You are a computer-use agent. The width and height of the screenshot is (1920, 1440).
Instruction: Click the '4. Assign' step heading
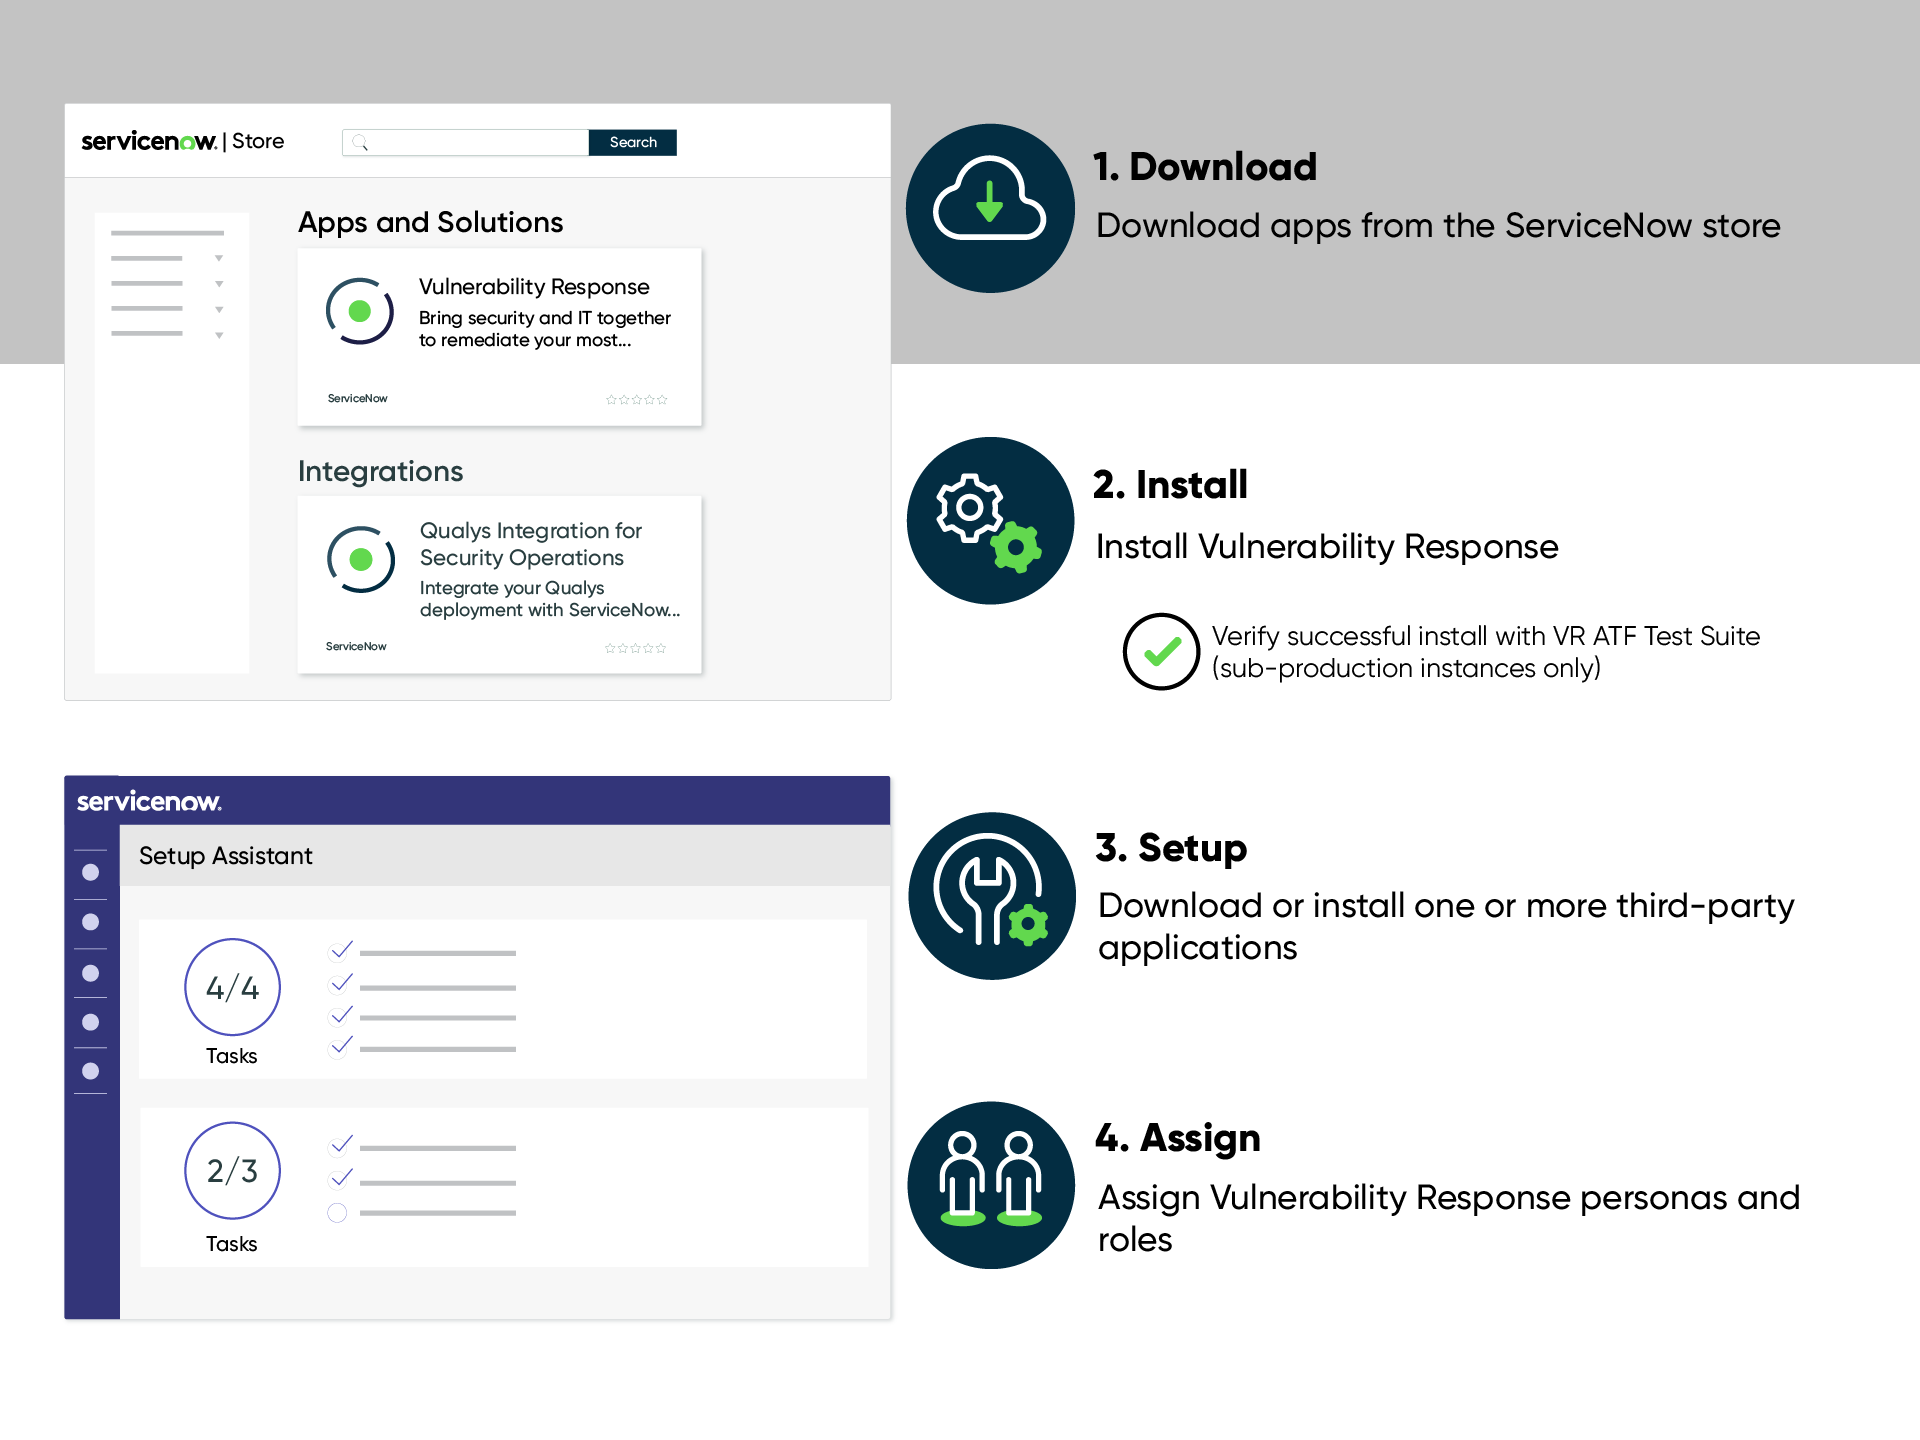[x=1178, y=1138]
